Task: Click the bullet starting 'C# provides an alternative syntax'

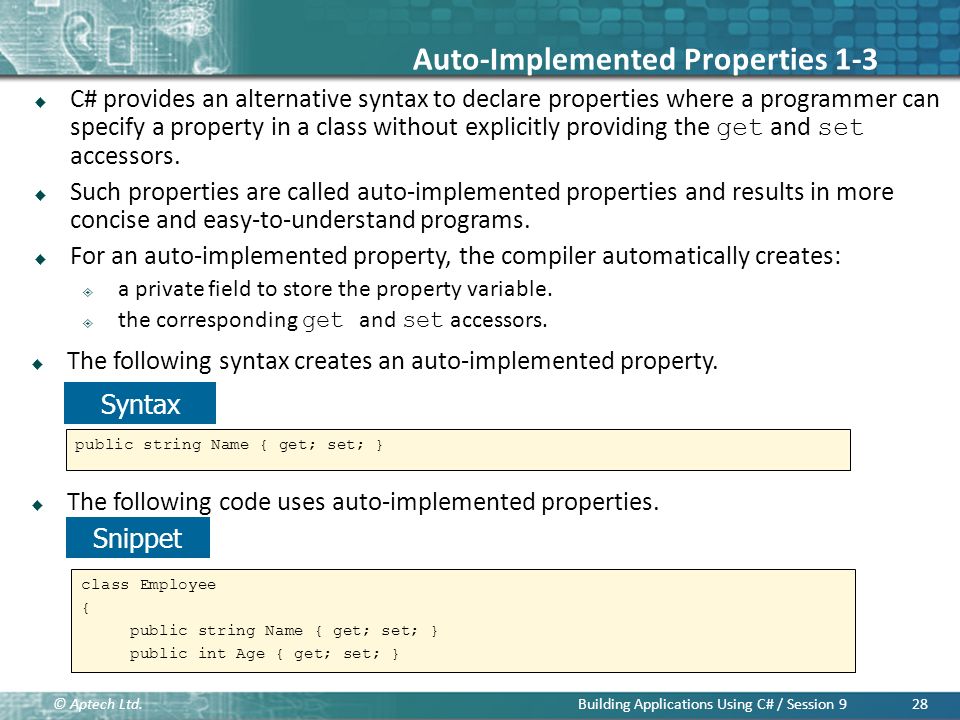Action: (x=504, y=127)
